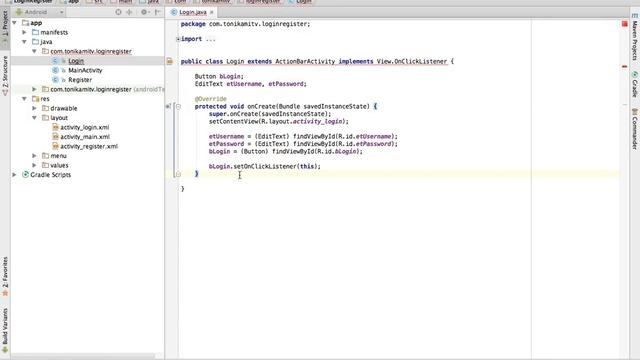The height and width of the screenshot is (360, 640).
Task: Switch to the Login.java editor tab
Action: tap(193, 12)
